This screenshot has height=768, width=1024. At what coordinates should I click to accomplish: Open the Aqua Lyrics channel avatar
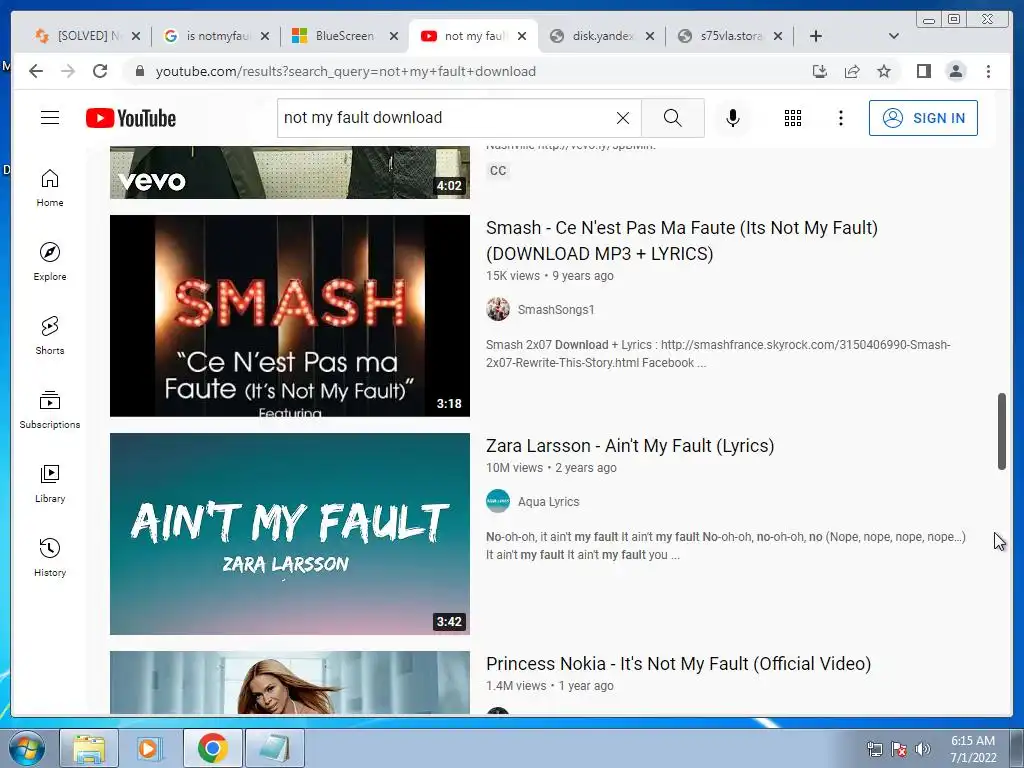click(x=498, y=501)
